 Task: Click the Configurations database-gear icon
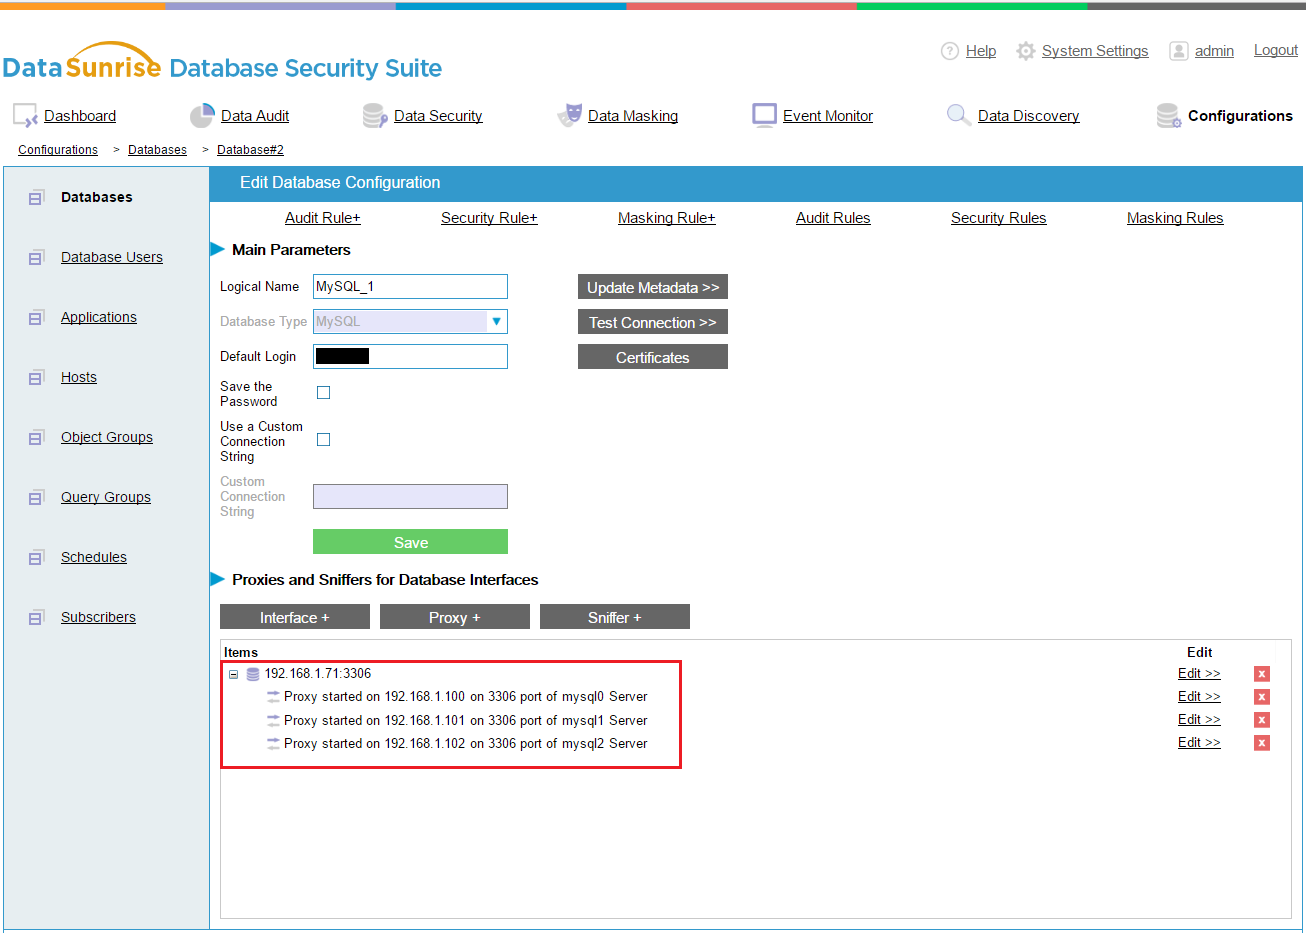(1169, 116)
